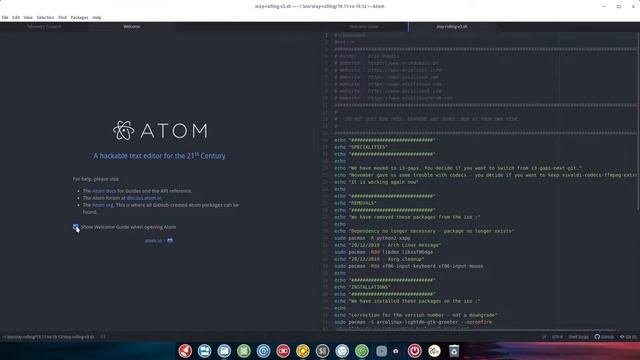The height and width of the screenshot is (360, 640).
Task: Click line 16 echo SPECIALITIES in editor
Action: point(361,147)
